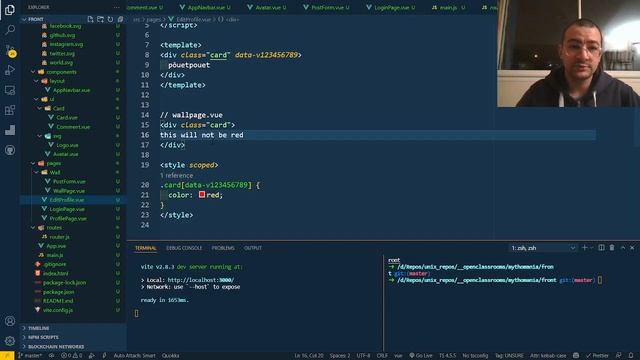Open Explorer more actions ellipsis
The image size is (640, 360).
(x=117, y=7)
